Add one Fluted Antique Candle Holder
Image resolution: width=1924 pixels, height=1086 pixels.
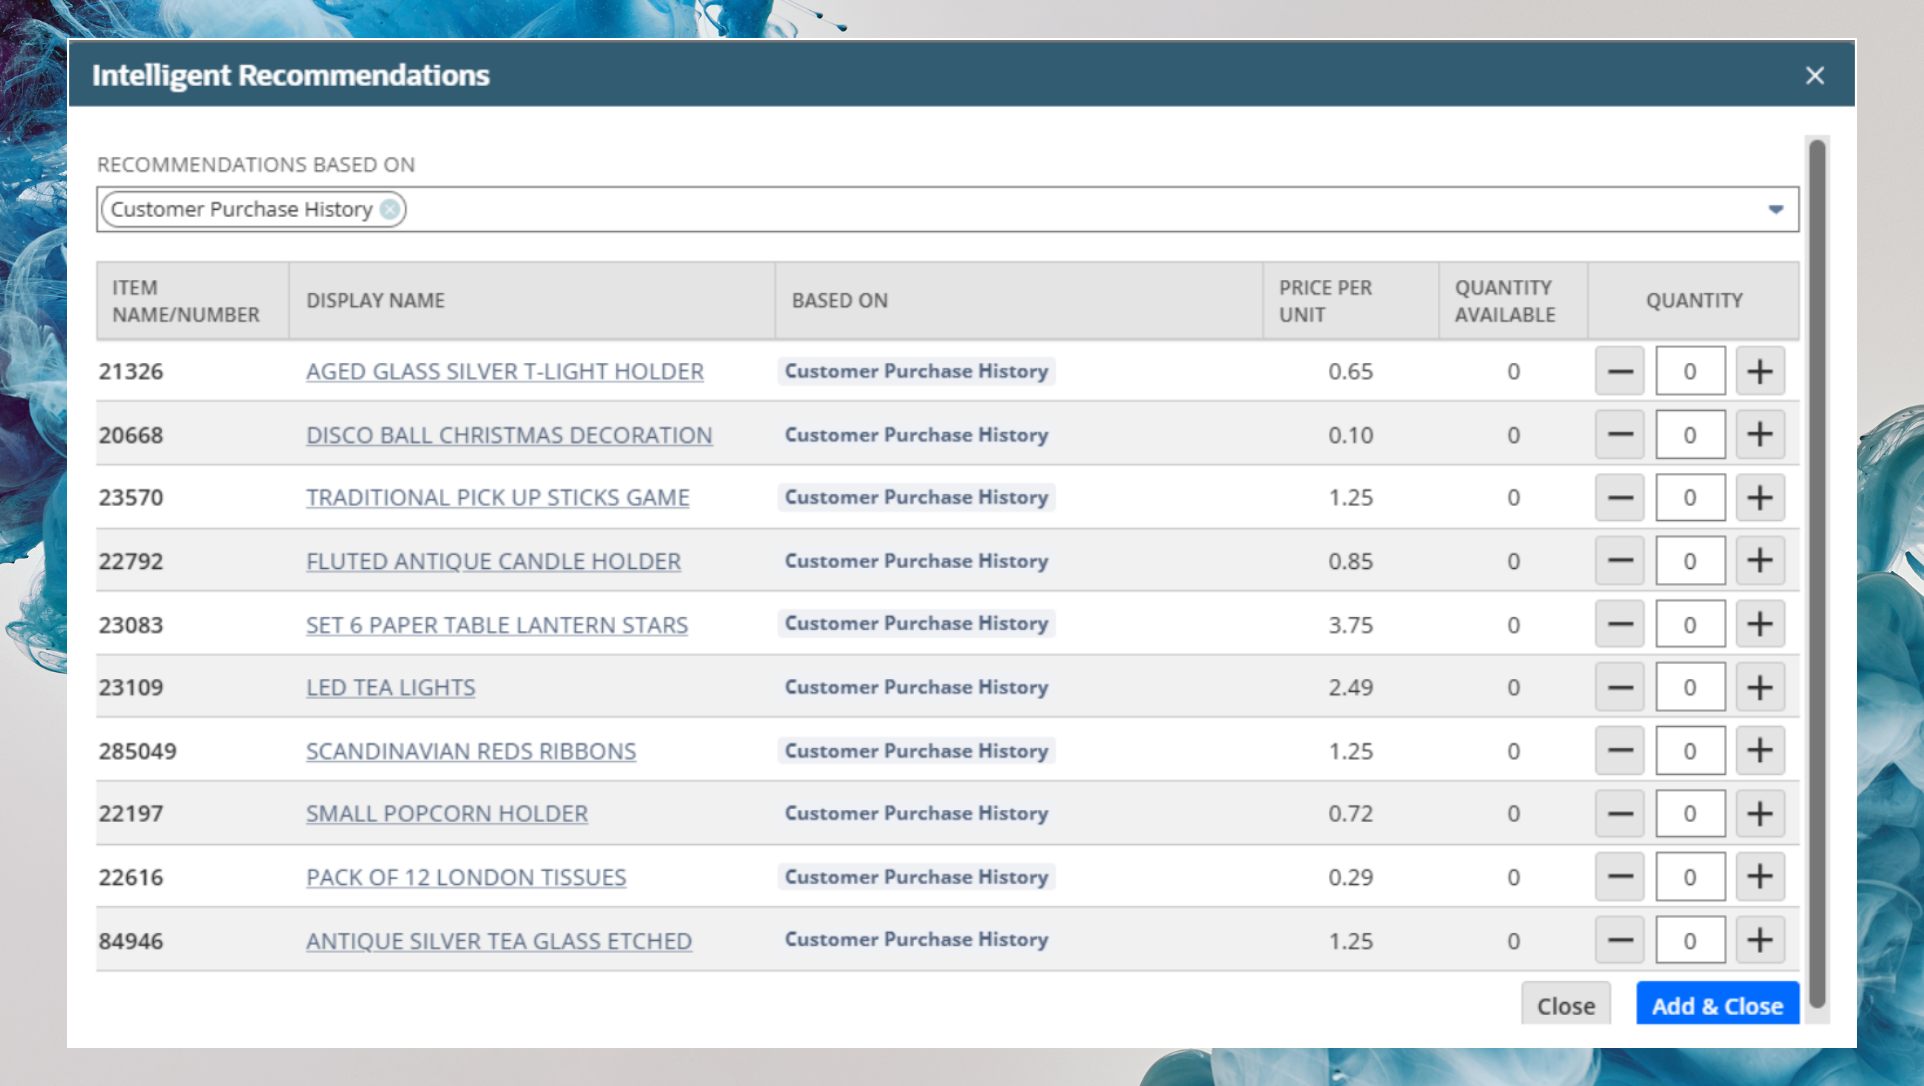pos(1760,561)
